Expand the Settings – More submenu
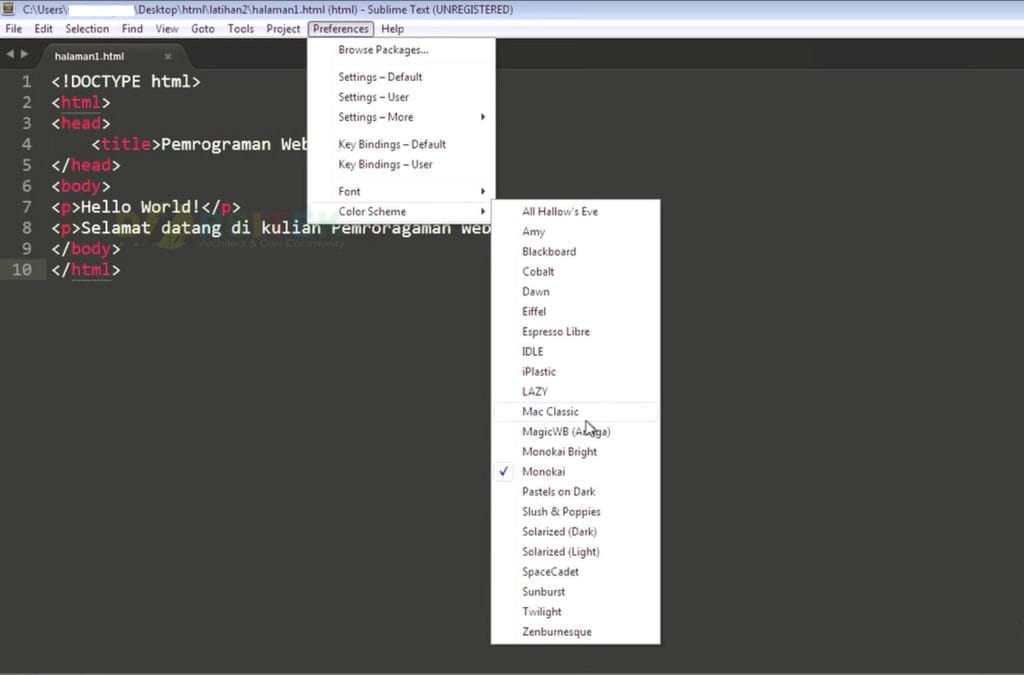 (x=401, y=118)
